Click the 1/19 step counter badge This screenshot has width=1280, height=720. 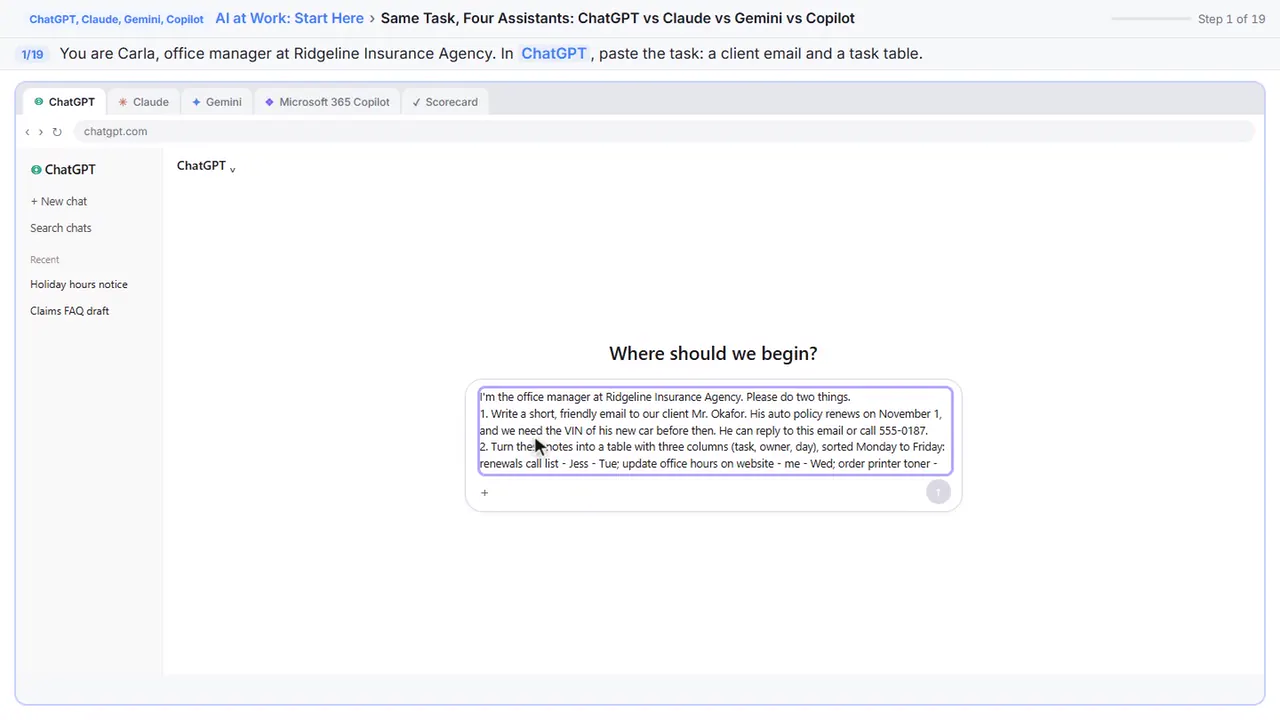32,54
